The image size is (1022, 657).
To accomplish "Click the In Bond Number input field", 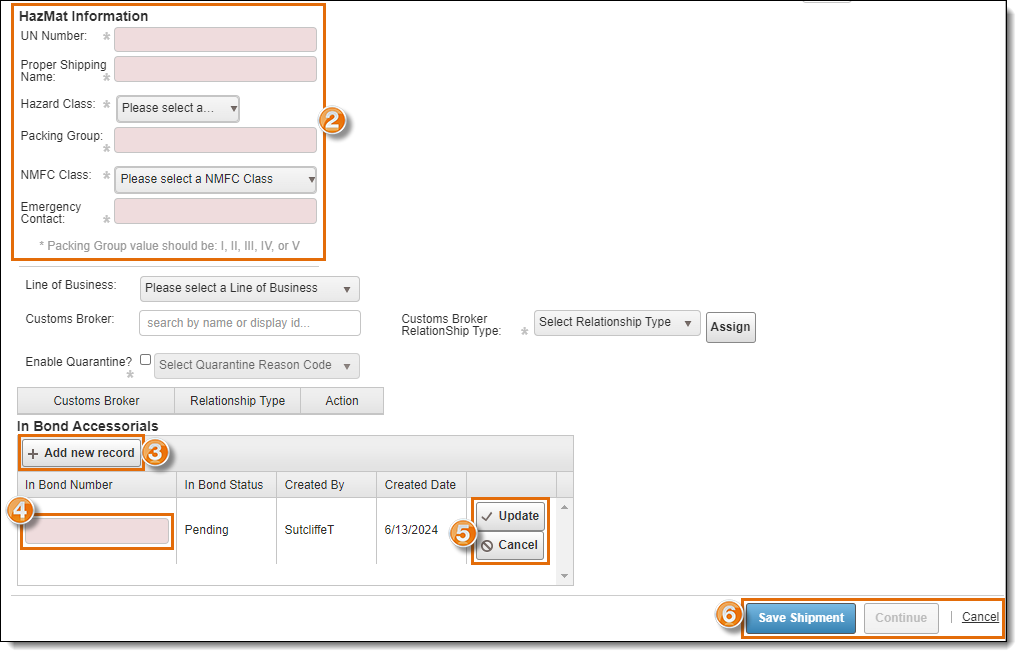I will [x=97, y=531].
